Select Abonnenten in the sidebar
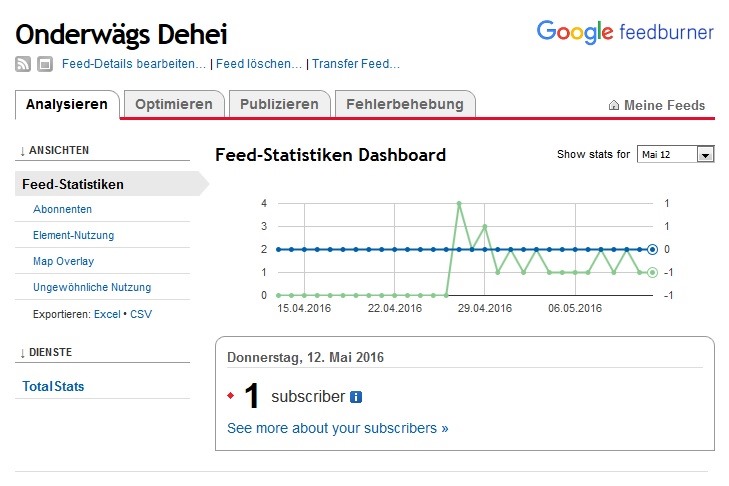The height and width of the screenshot is (486, 729). point(62,209)
